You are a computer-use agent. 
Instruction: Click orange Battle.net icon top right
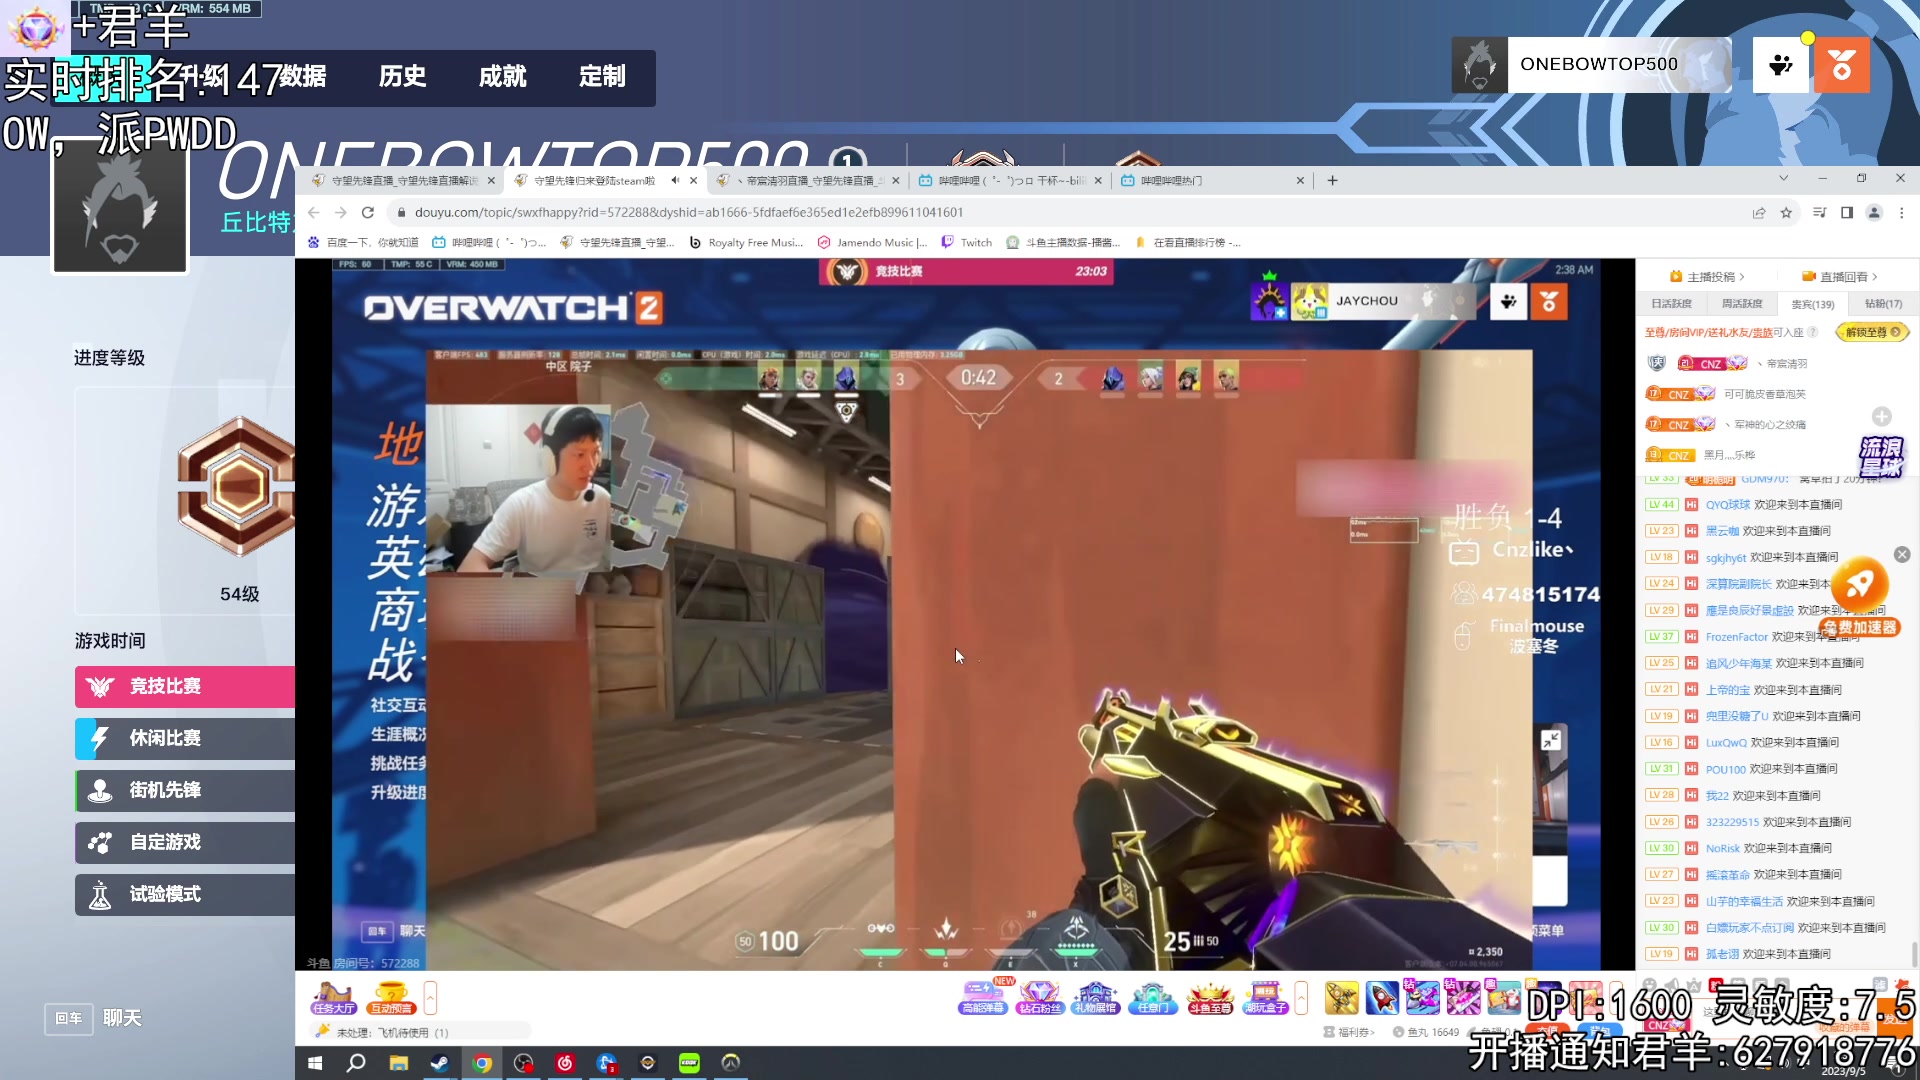pos(1842,65)
